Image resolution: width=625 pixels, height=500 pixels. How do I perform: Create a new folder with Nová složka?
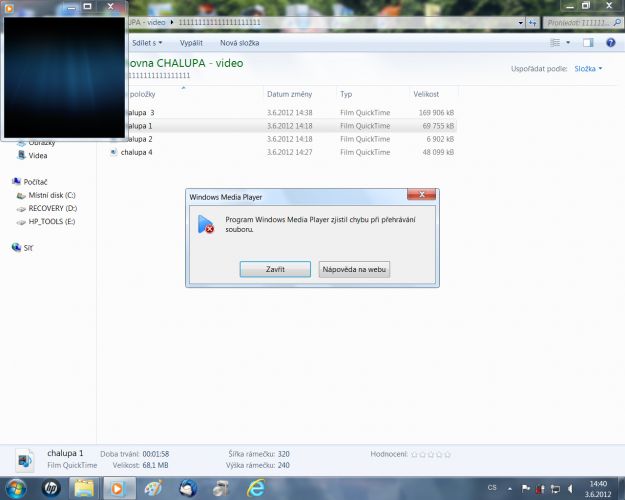pos(240,43)
